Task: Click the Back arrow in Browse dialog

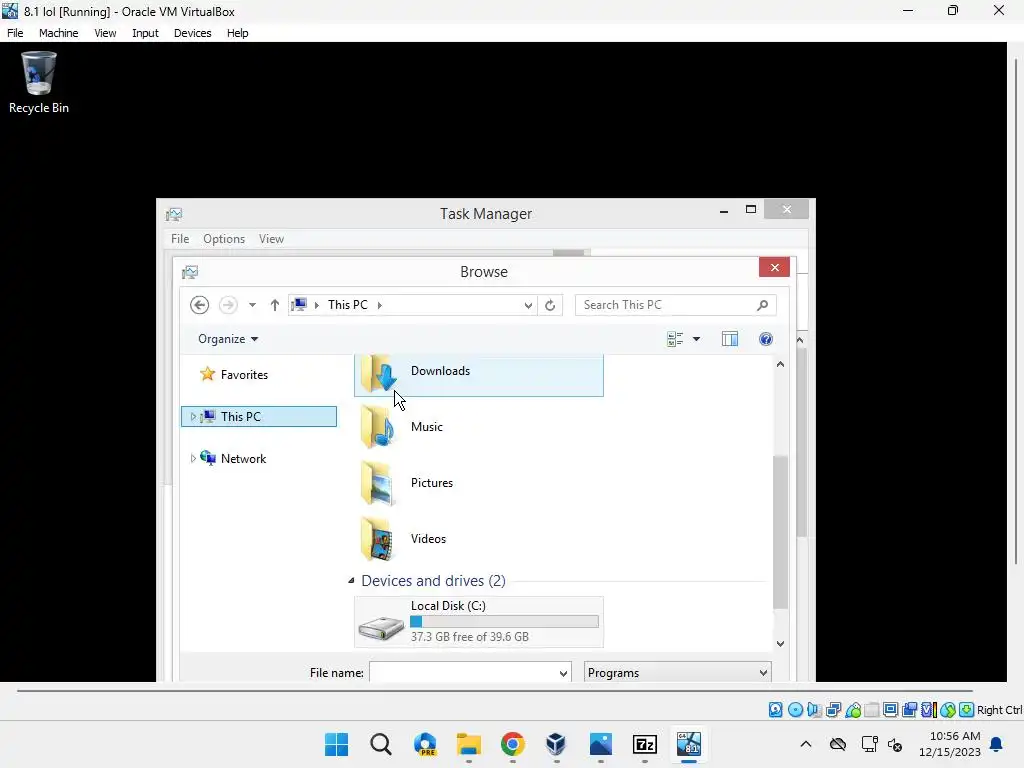Action: 199,305
